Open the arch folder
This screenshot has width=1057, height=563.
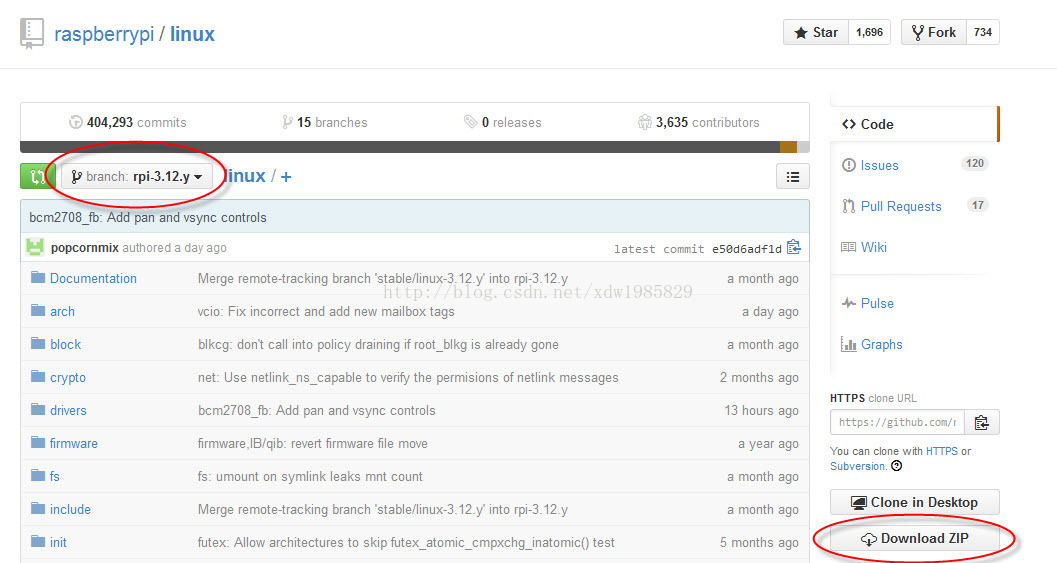(x=62, y=312)
